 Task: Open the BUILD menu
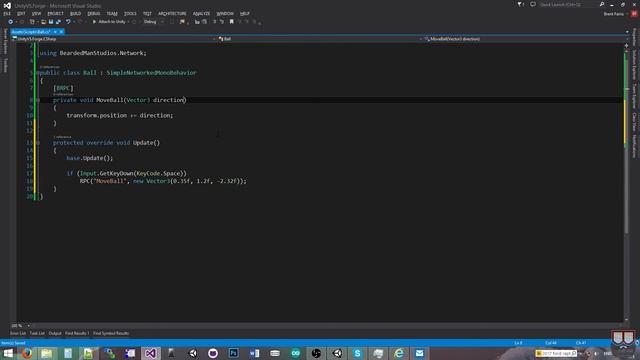click(x=75, y=13)
